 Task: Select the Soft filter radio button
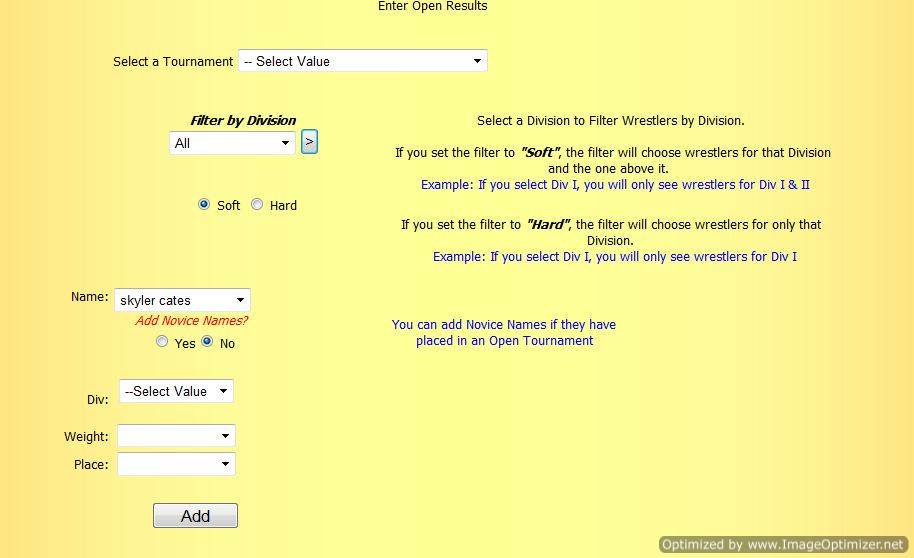[x=205, y=205]
